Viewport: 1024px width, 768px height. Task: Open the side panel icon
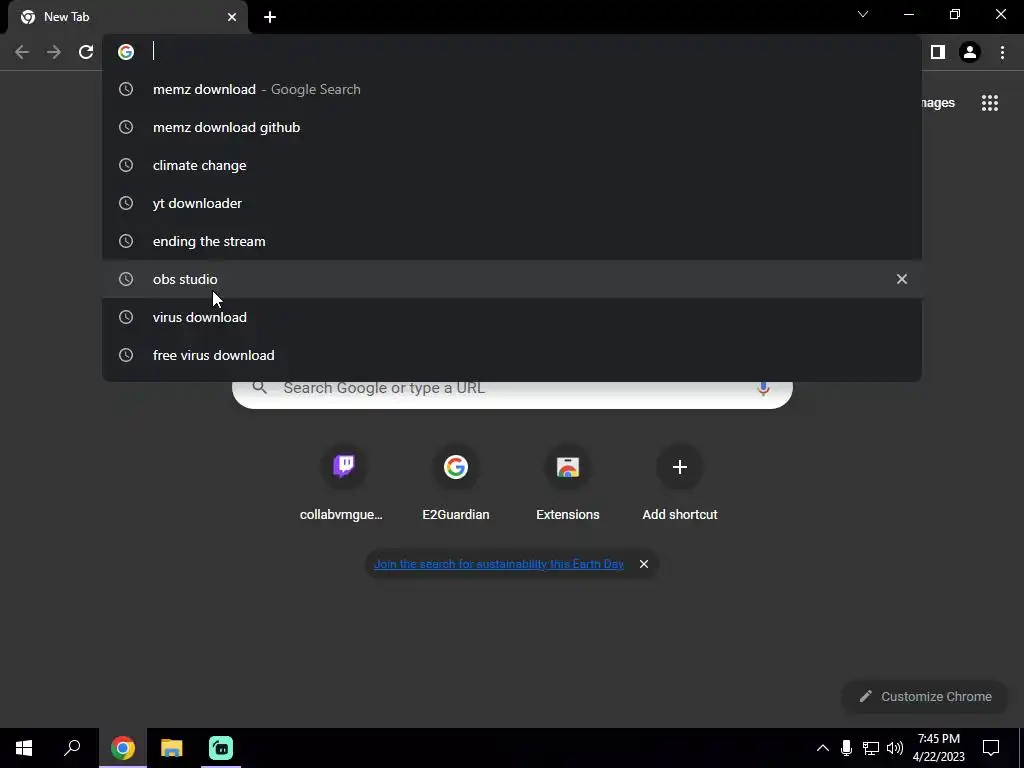tap(938, 52)
